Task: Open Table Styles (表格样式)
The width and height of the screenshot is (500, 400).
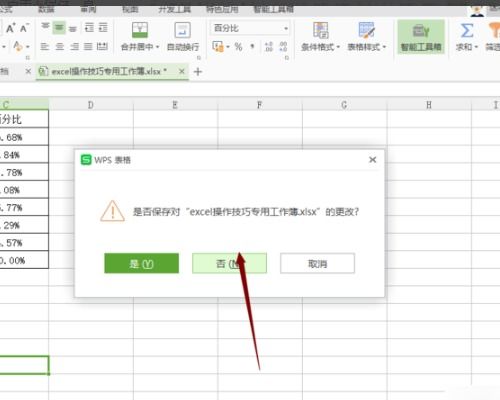Action: (x=366, y=37)
